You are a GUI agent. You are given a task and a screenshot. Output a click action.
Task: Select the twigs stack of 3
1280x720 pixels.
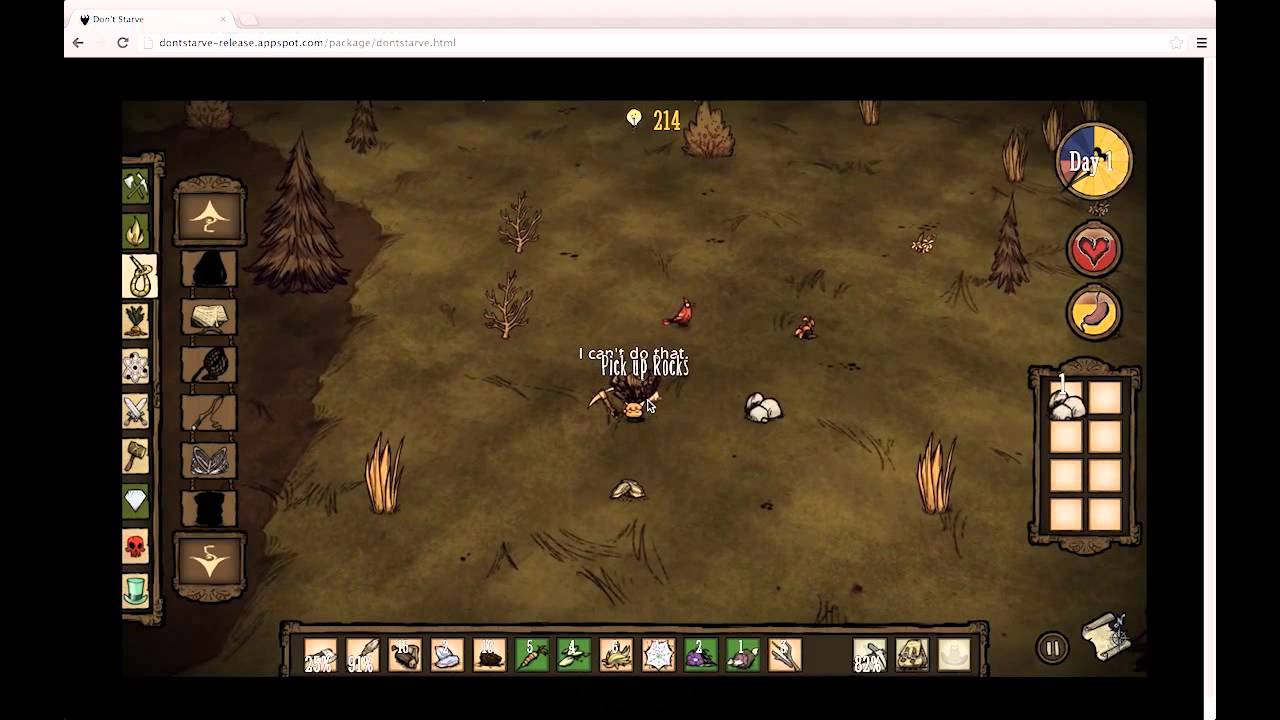785,655
